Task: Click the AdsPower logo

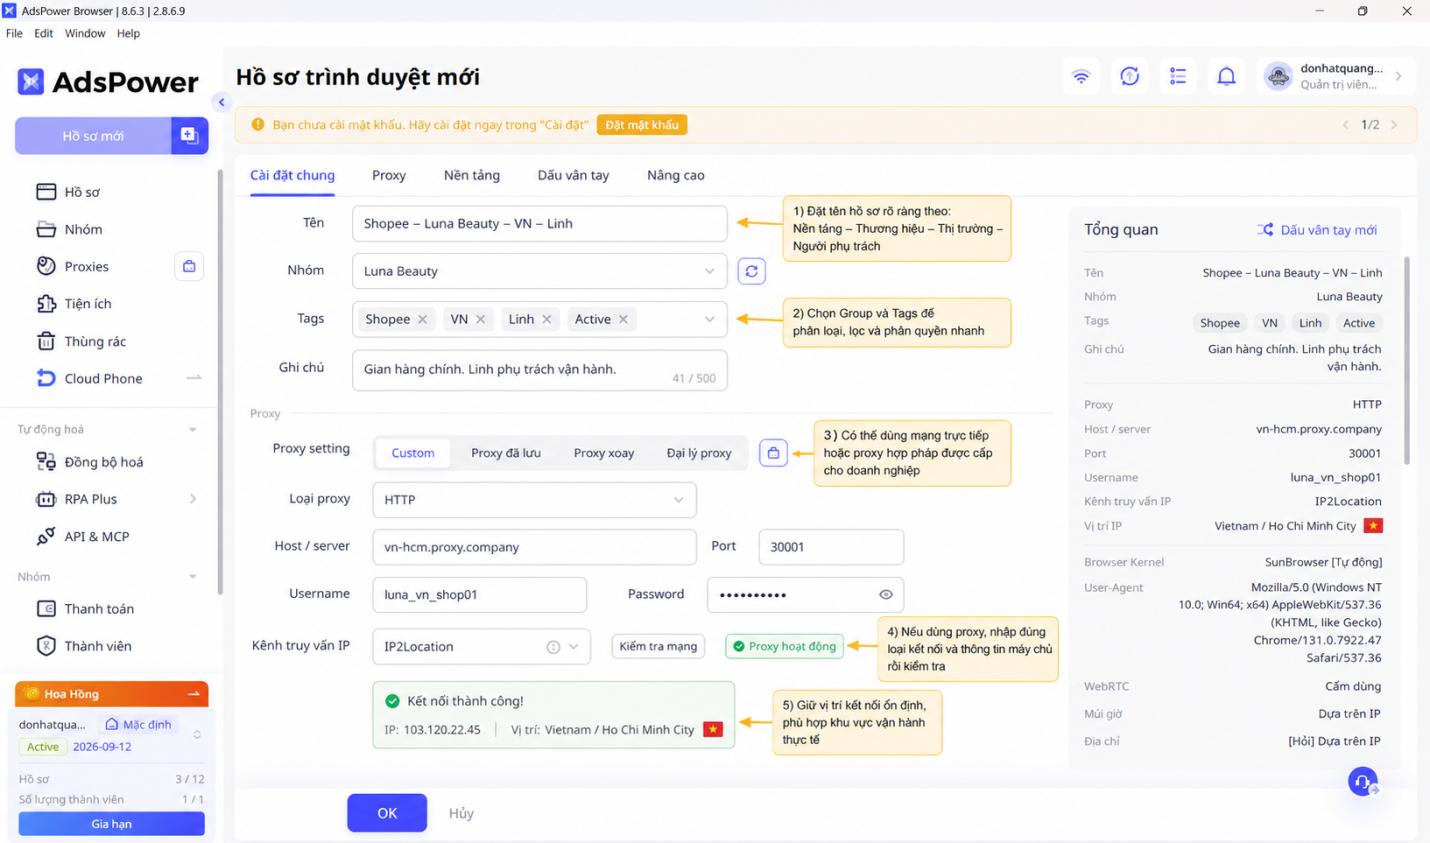Action: [x=108, y=82]
